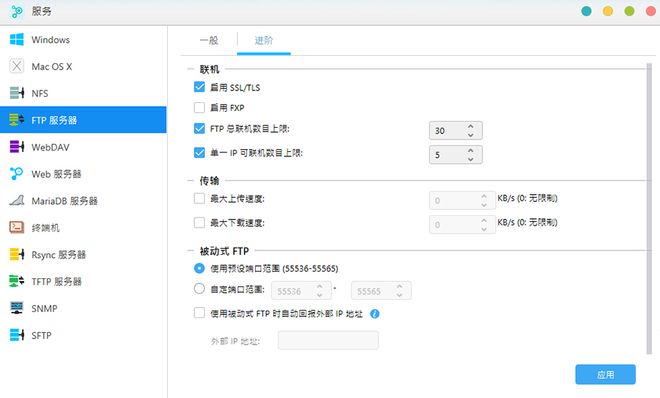Select 使用预设端口范围 (55536-55565) radio button
The width and height of the screenshot is (660, 398).
(199, 268)
